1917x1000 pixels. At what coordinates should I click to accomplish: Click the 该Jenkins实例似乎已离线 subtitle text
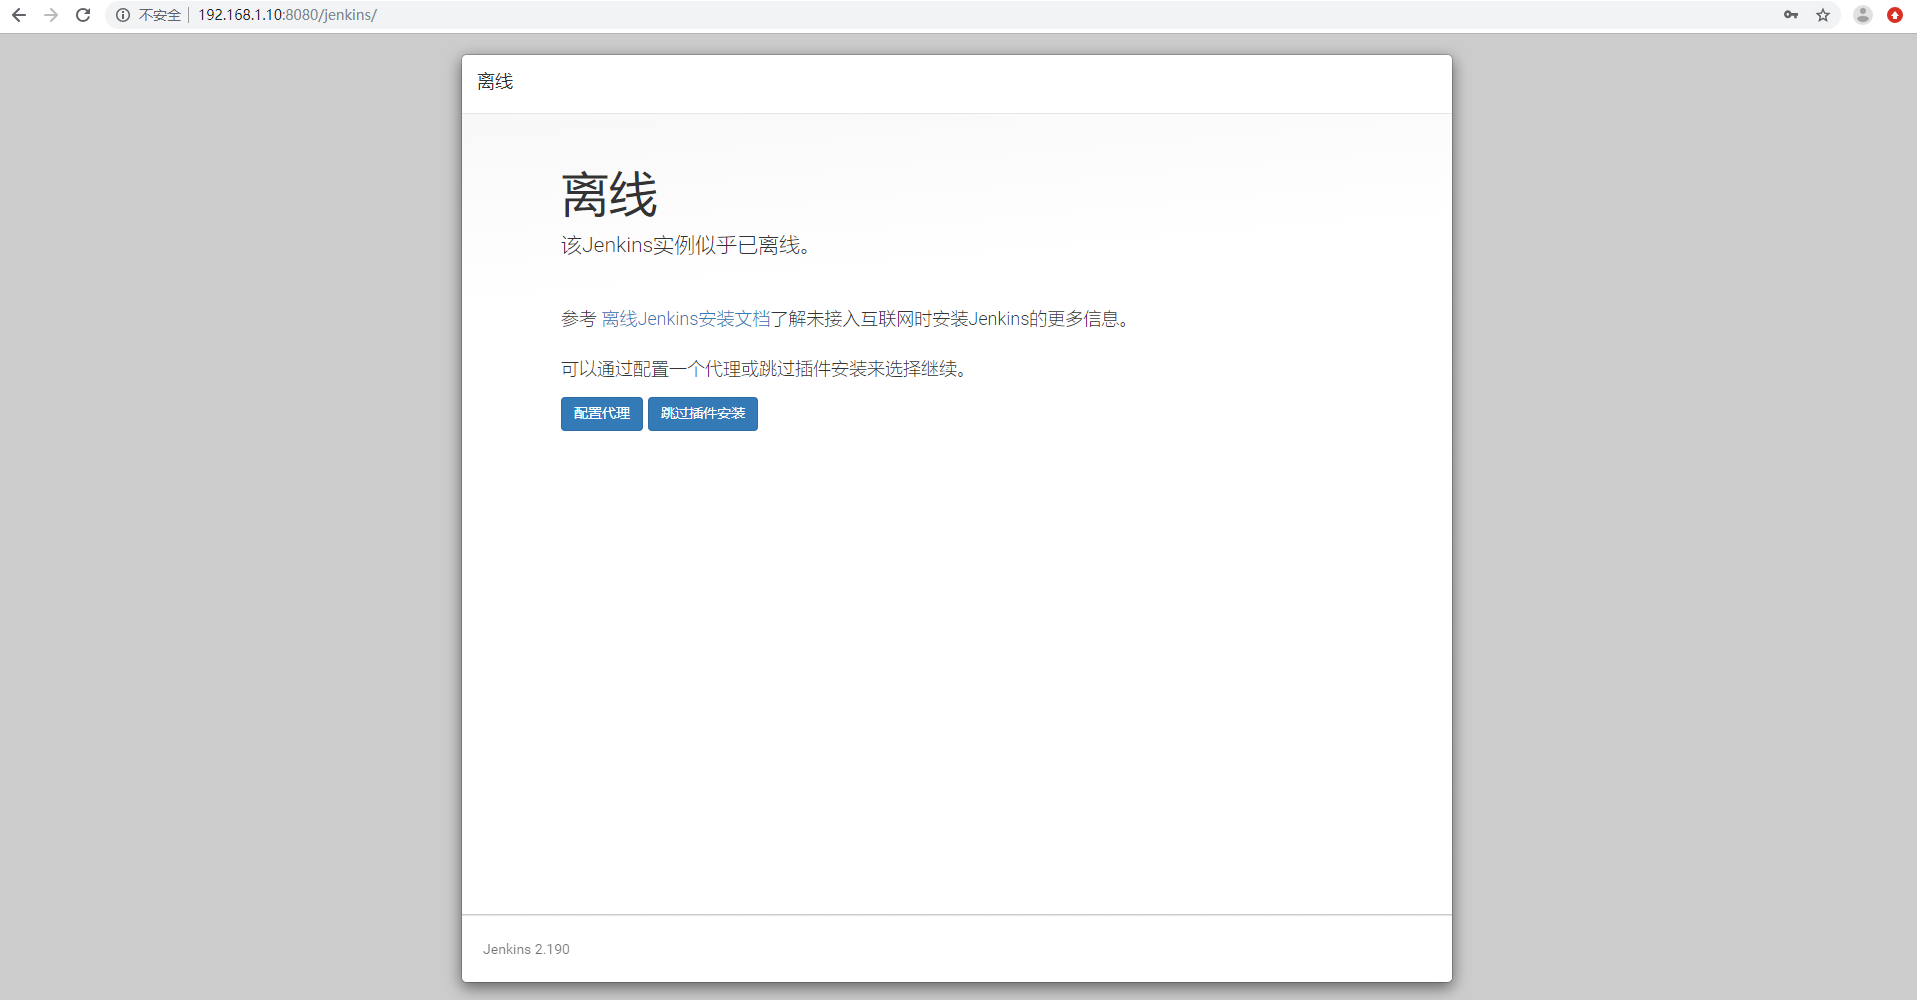tap(685, 245)
